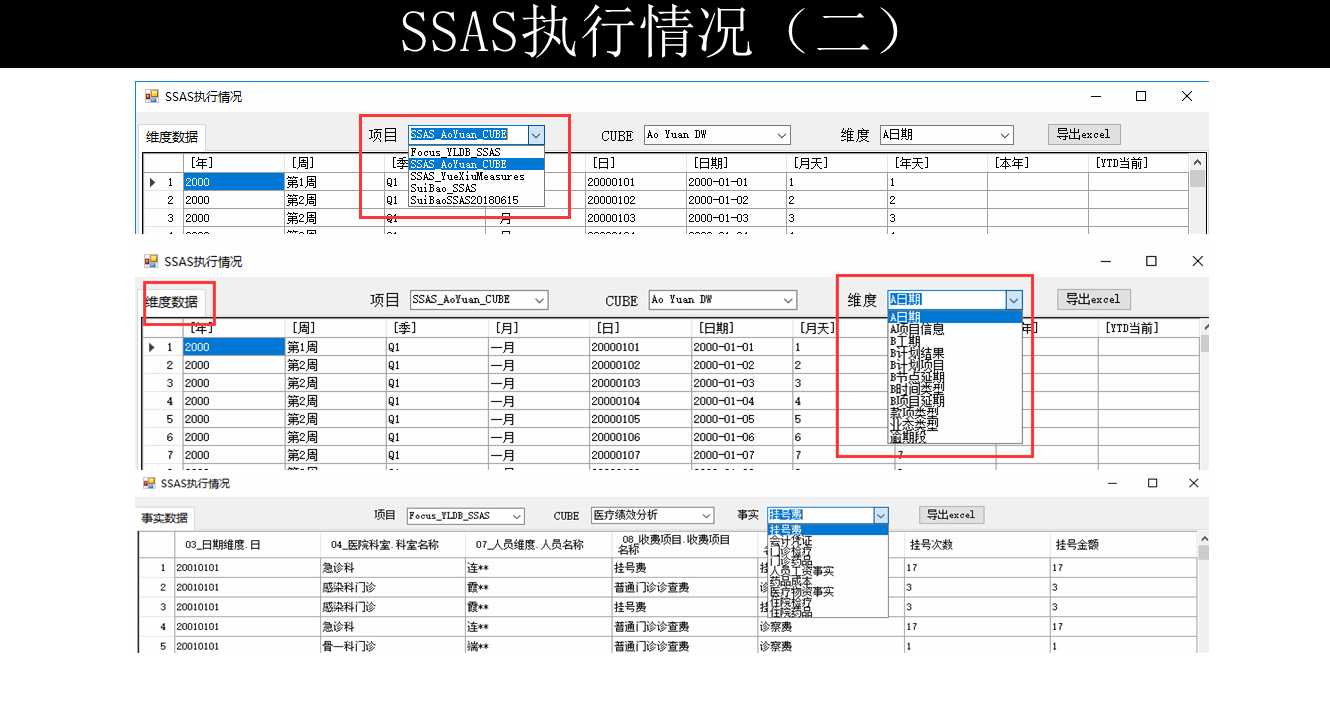Click scroll-up arrow in project-list window grid
Image resolution: width=1330 pixels, height=720 pixels.
(1197, 162)
